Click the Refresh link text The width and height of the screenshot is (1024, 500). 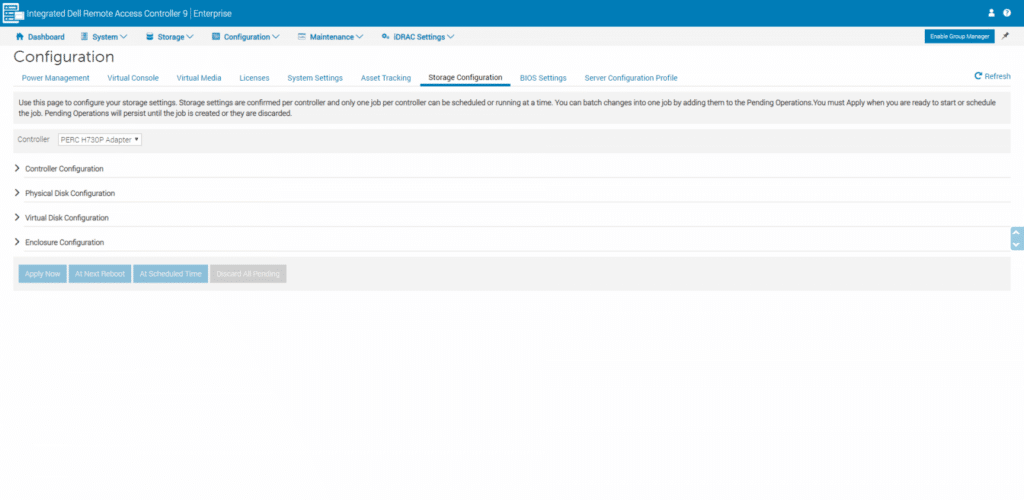[997, 76]
